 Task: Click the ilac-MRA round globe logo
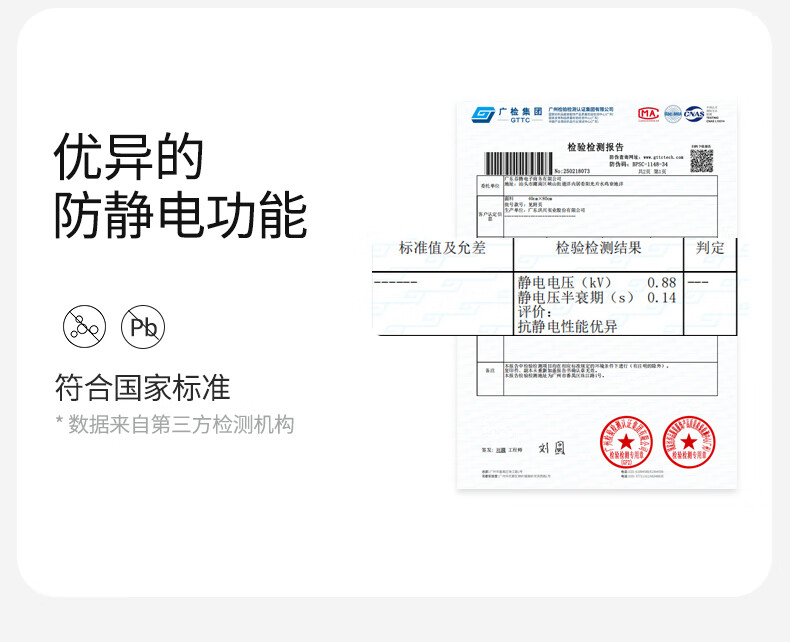673,114
